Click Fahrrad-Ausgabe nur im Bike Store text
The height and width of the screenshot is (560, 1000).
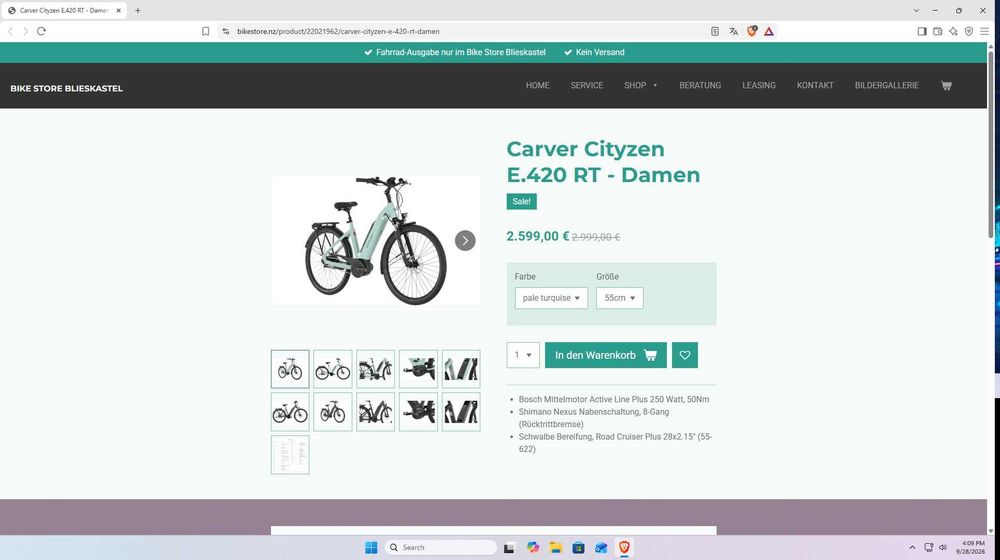coord(460,52)
